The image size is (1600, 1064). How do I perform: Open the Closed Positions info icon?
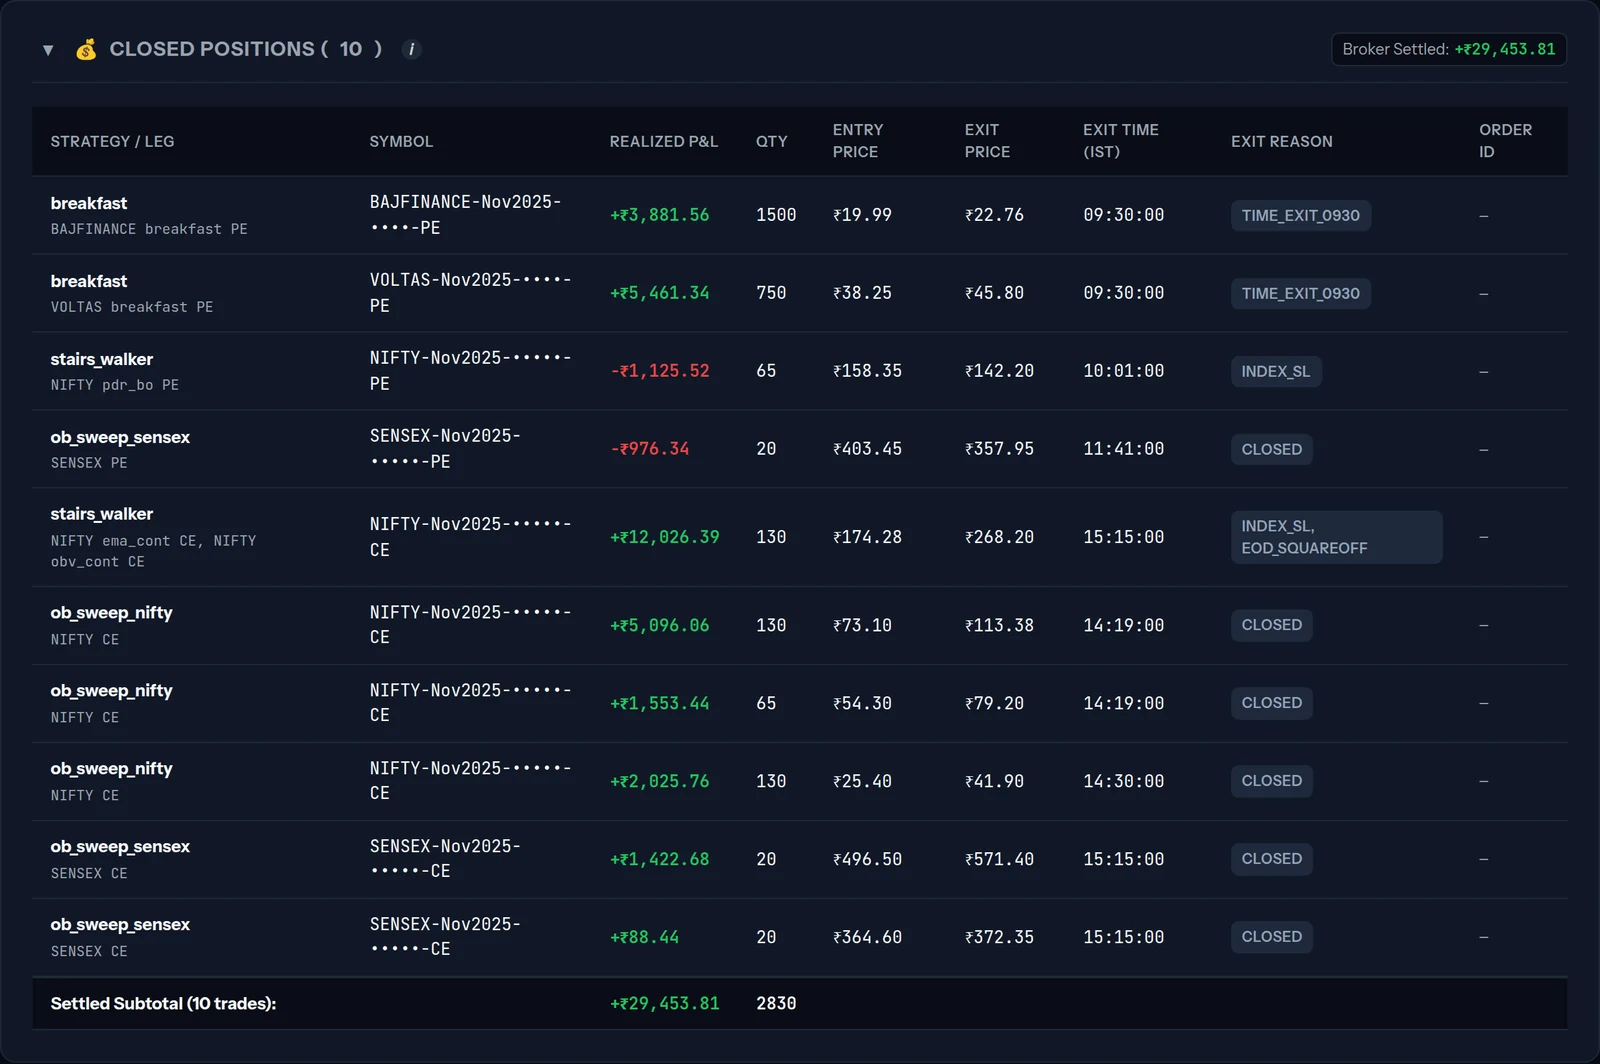411,49
